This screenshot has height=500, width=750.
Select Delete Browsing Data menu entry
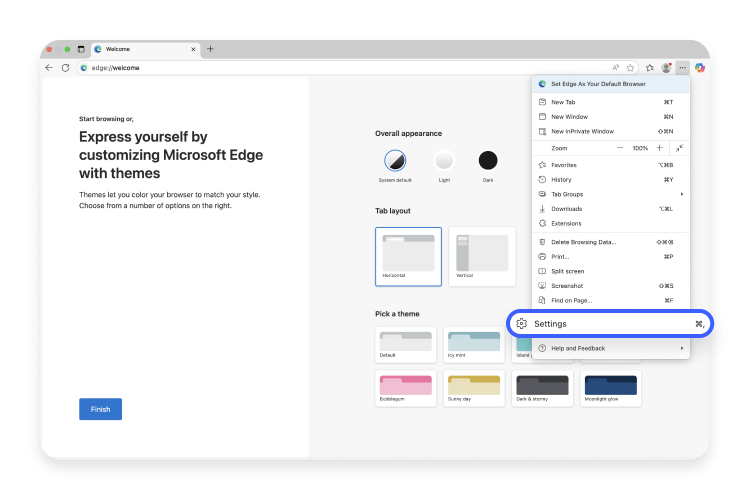click(x=611, y=242)
